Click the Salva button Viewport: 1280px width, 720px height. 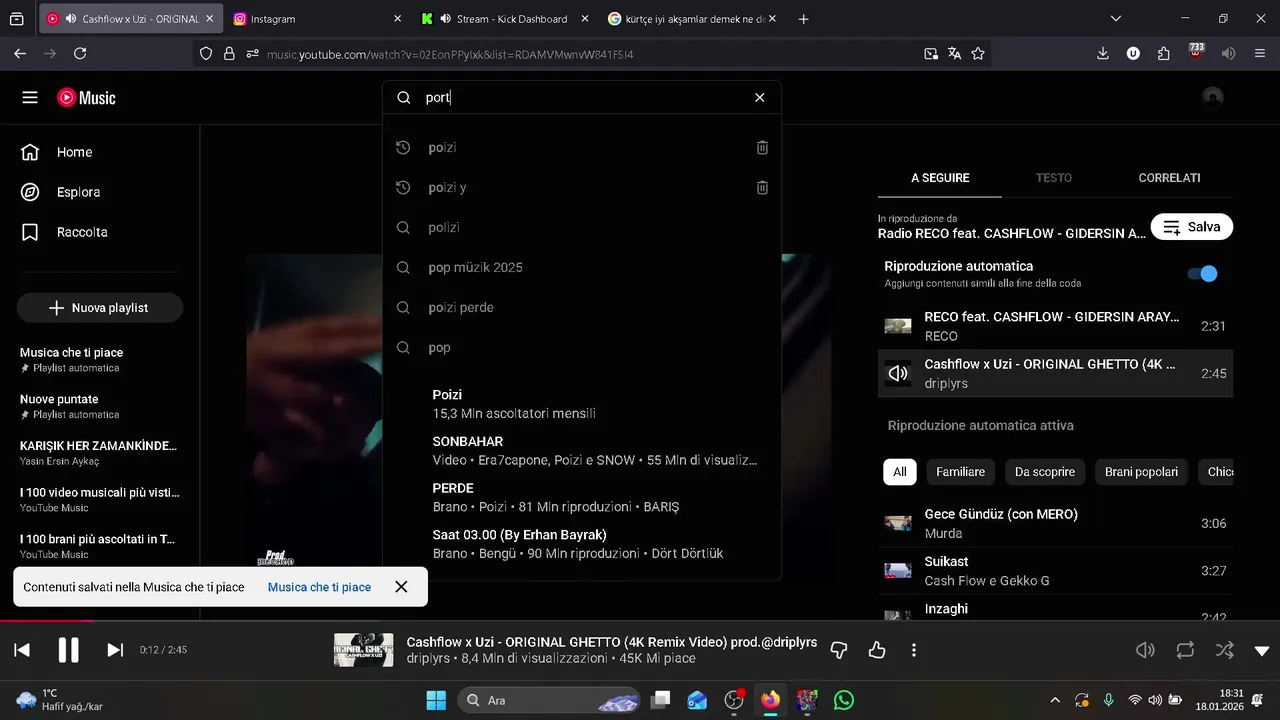coord(1192,227)
